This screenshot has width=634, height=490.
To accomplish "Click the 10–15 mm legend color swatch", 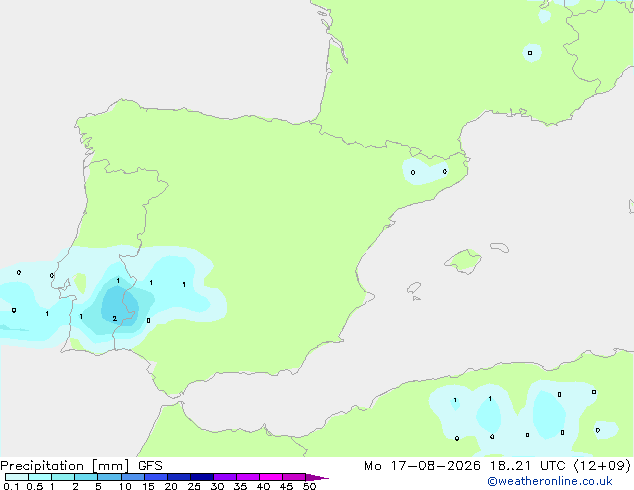I will pos(133,477).
